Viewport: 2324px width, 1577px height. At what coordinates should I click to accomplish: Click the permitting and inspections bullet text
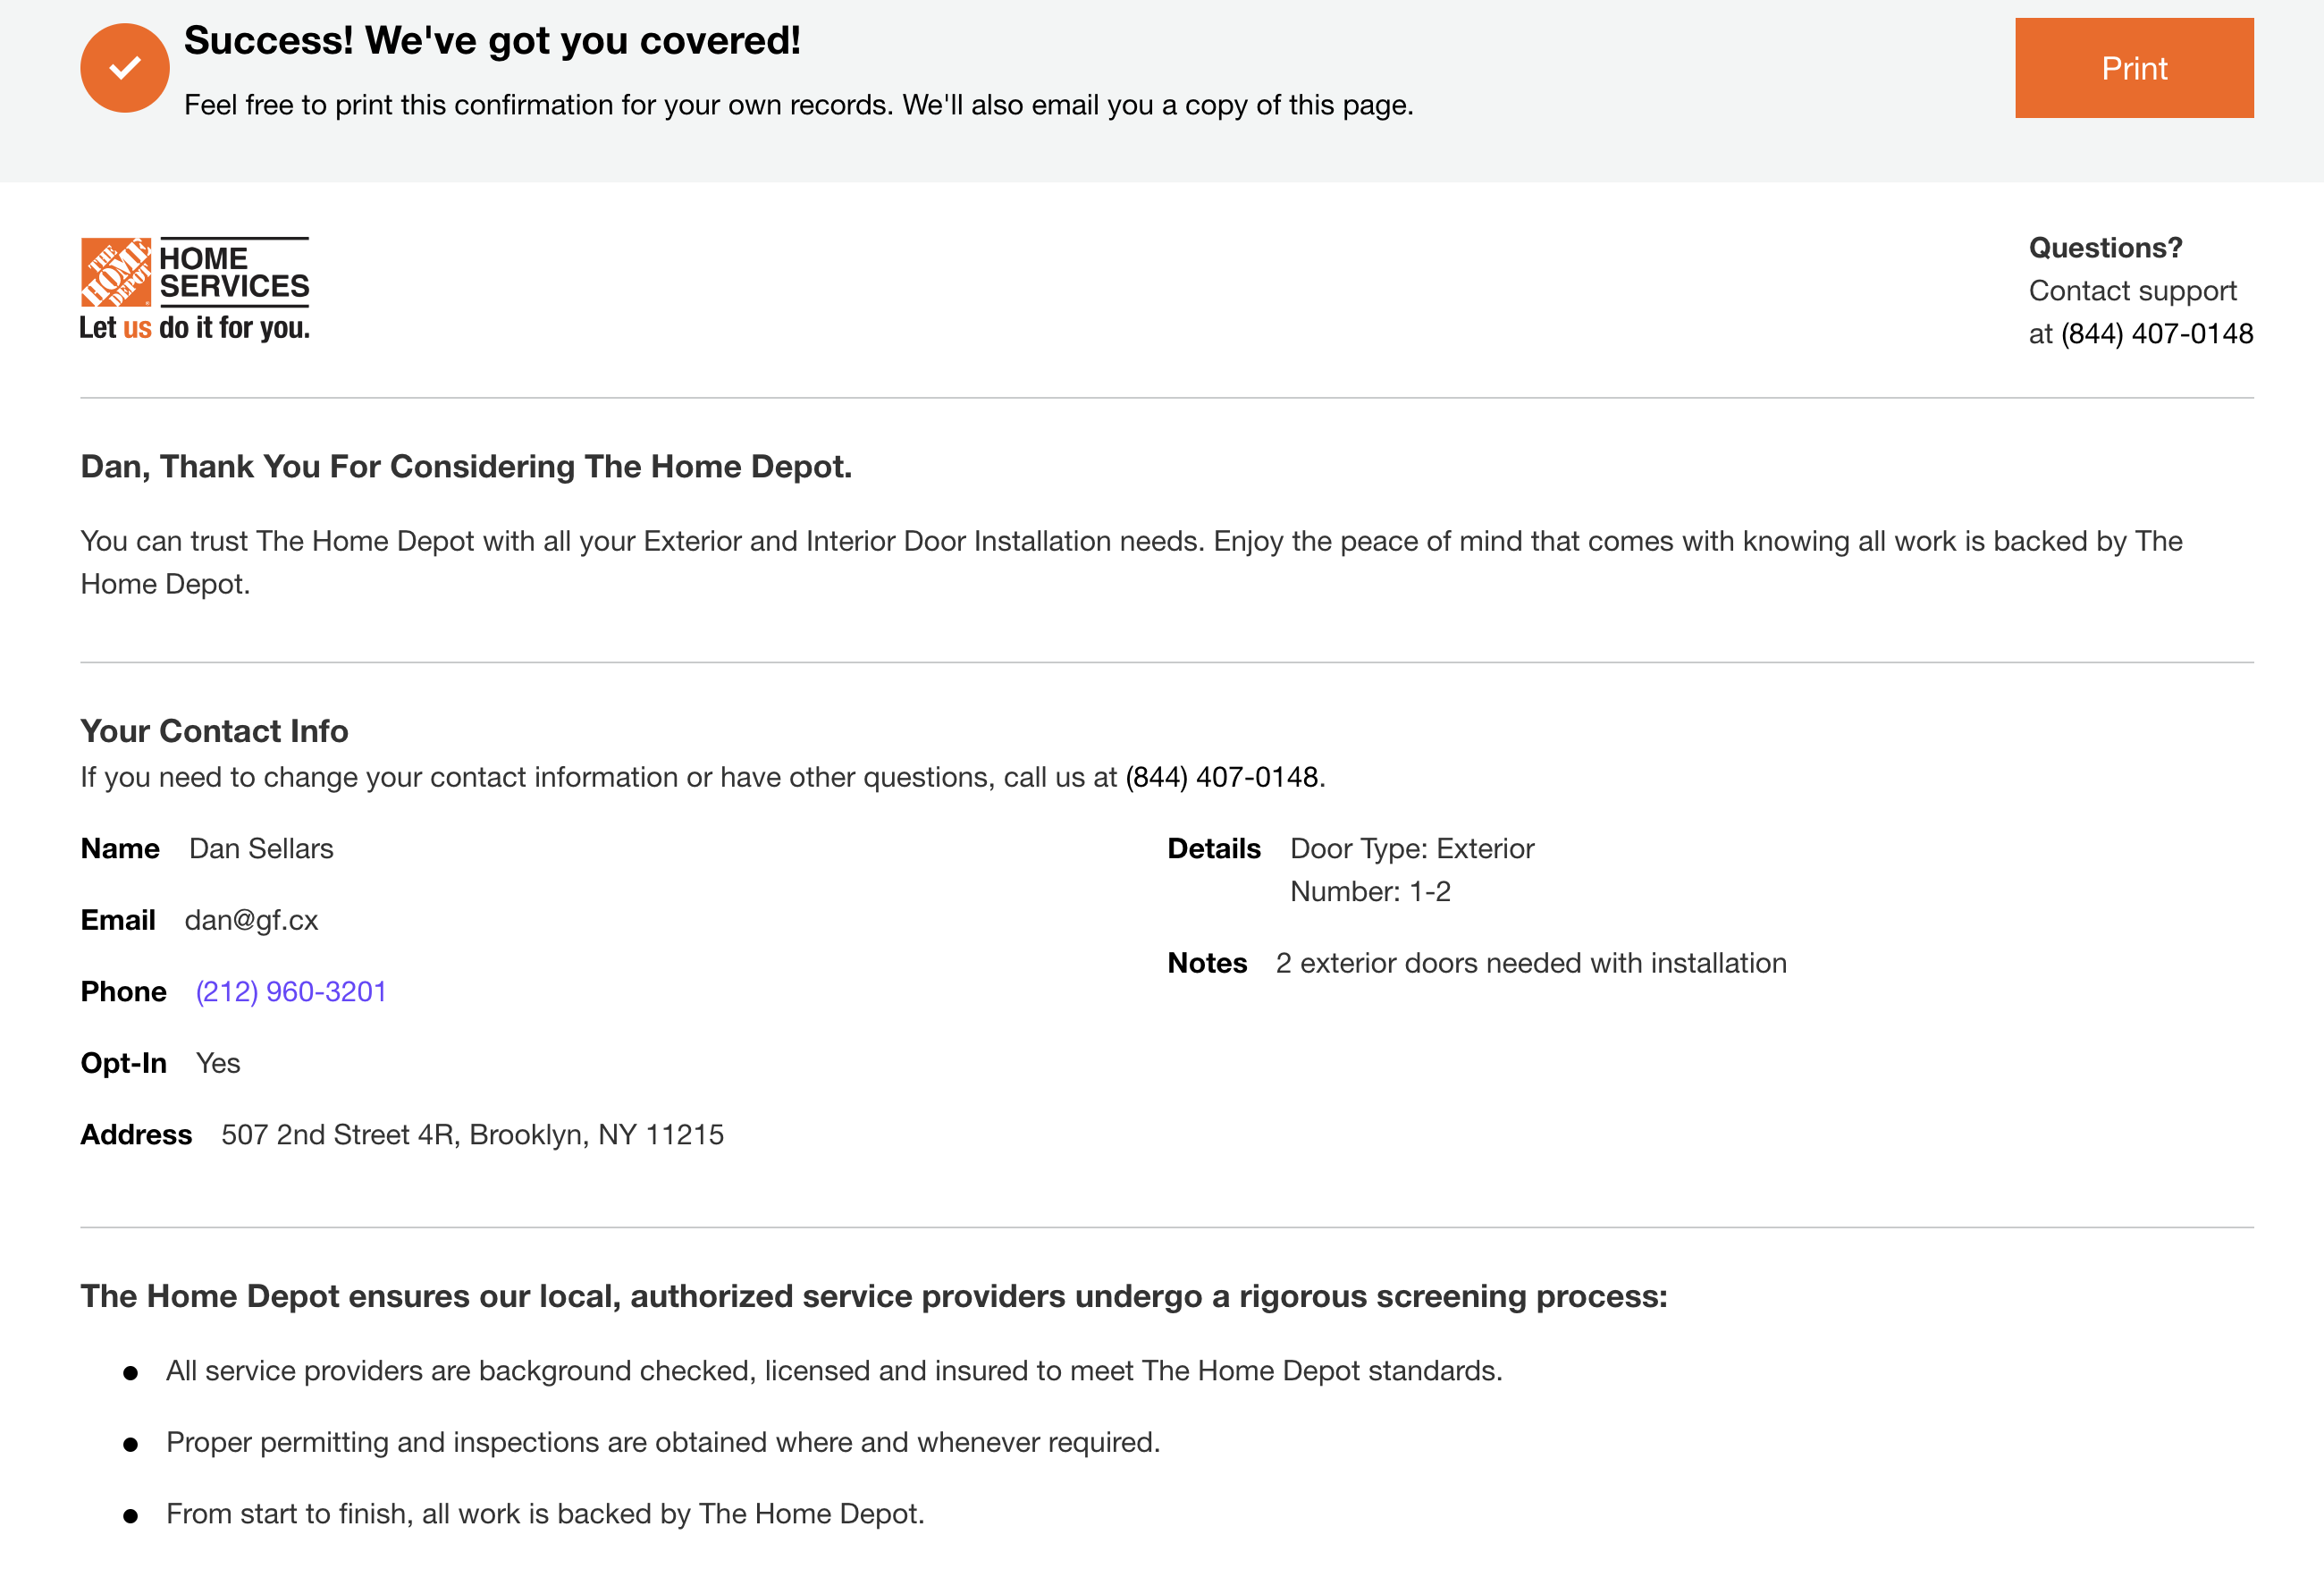[663, 1442]
